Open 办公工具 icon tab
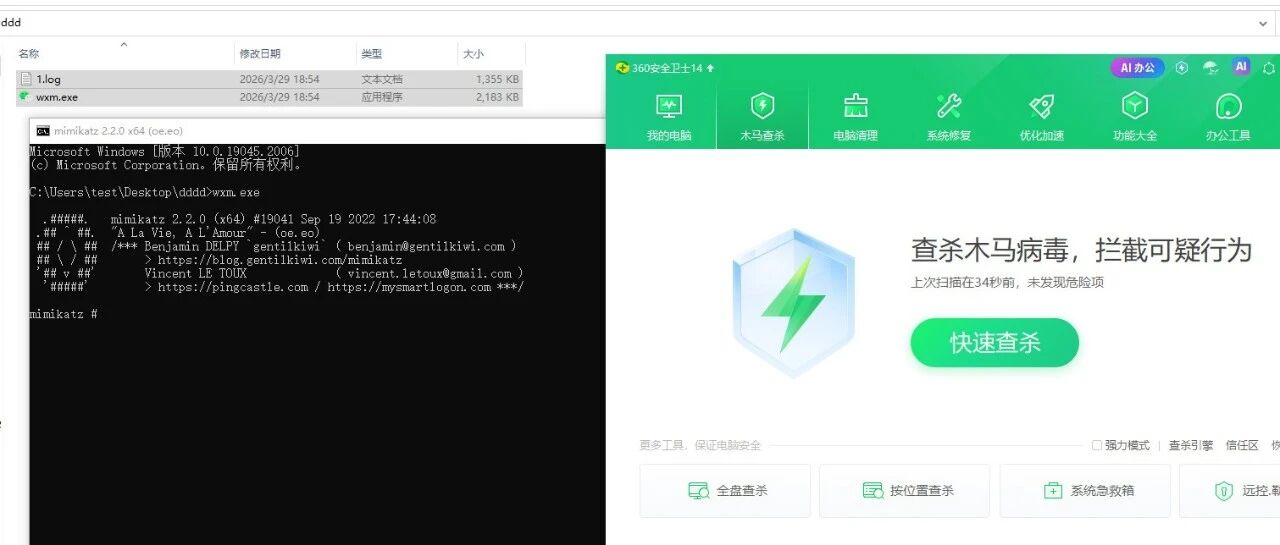Screen dimensions: 1280x545 [x=1228, y=117]
